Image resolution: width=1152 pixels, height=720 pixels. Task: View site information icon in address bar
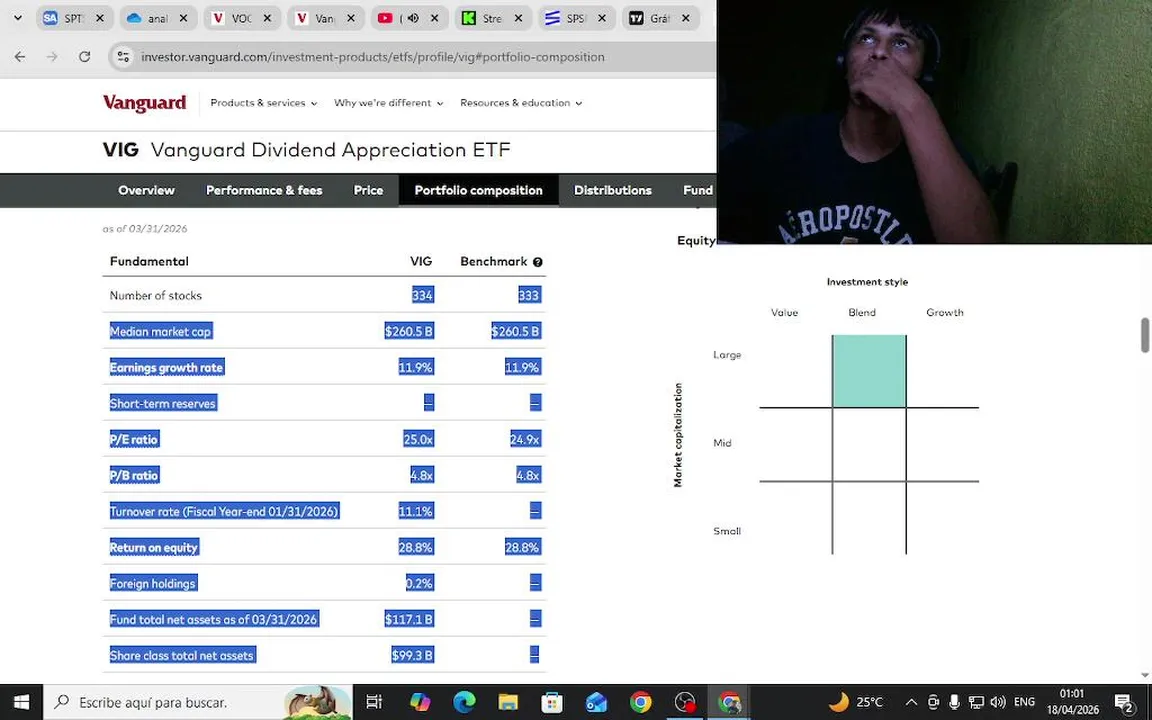coord(123,57)
